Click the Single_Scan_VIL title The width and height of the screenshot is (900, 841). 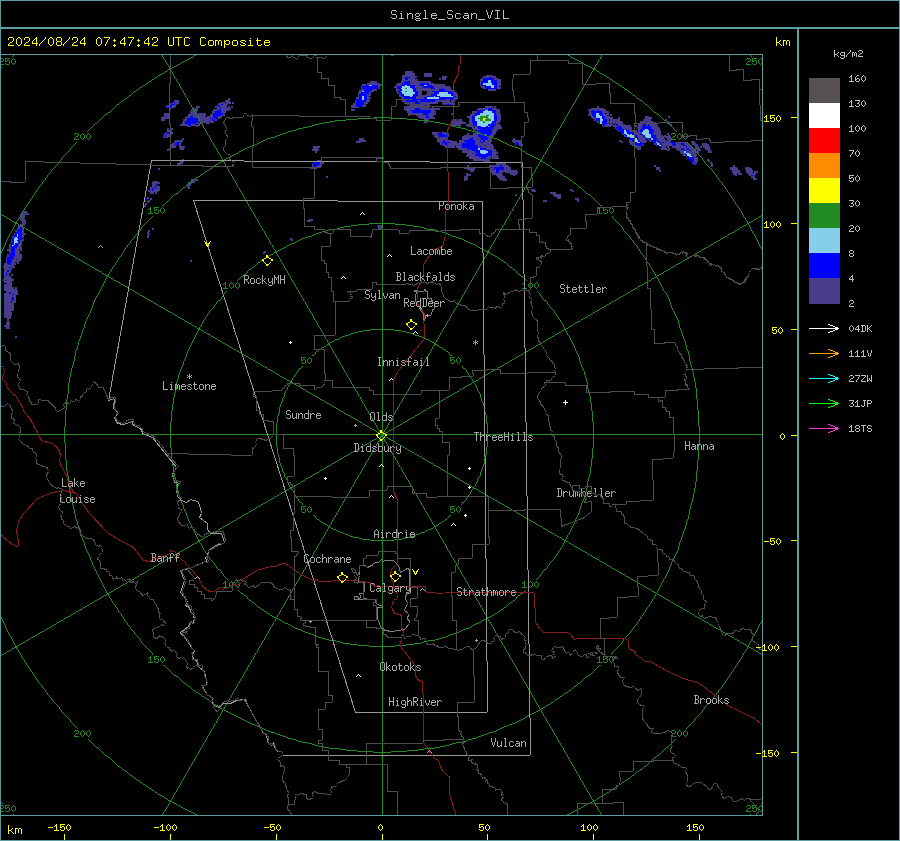[x=449, y=15]
